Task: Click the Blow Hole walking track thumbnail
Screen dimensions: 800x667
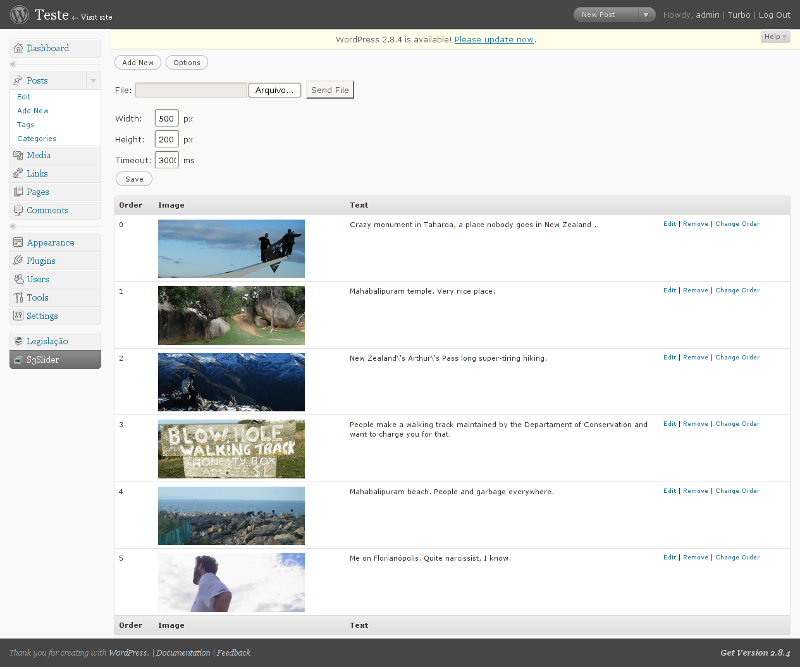Action: [231, 449]
